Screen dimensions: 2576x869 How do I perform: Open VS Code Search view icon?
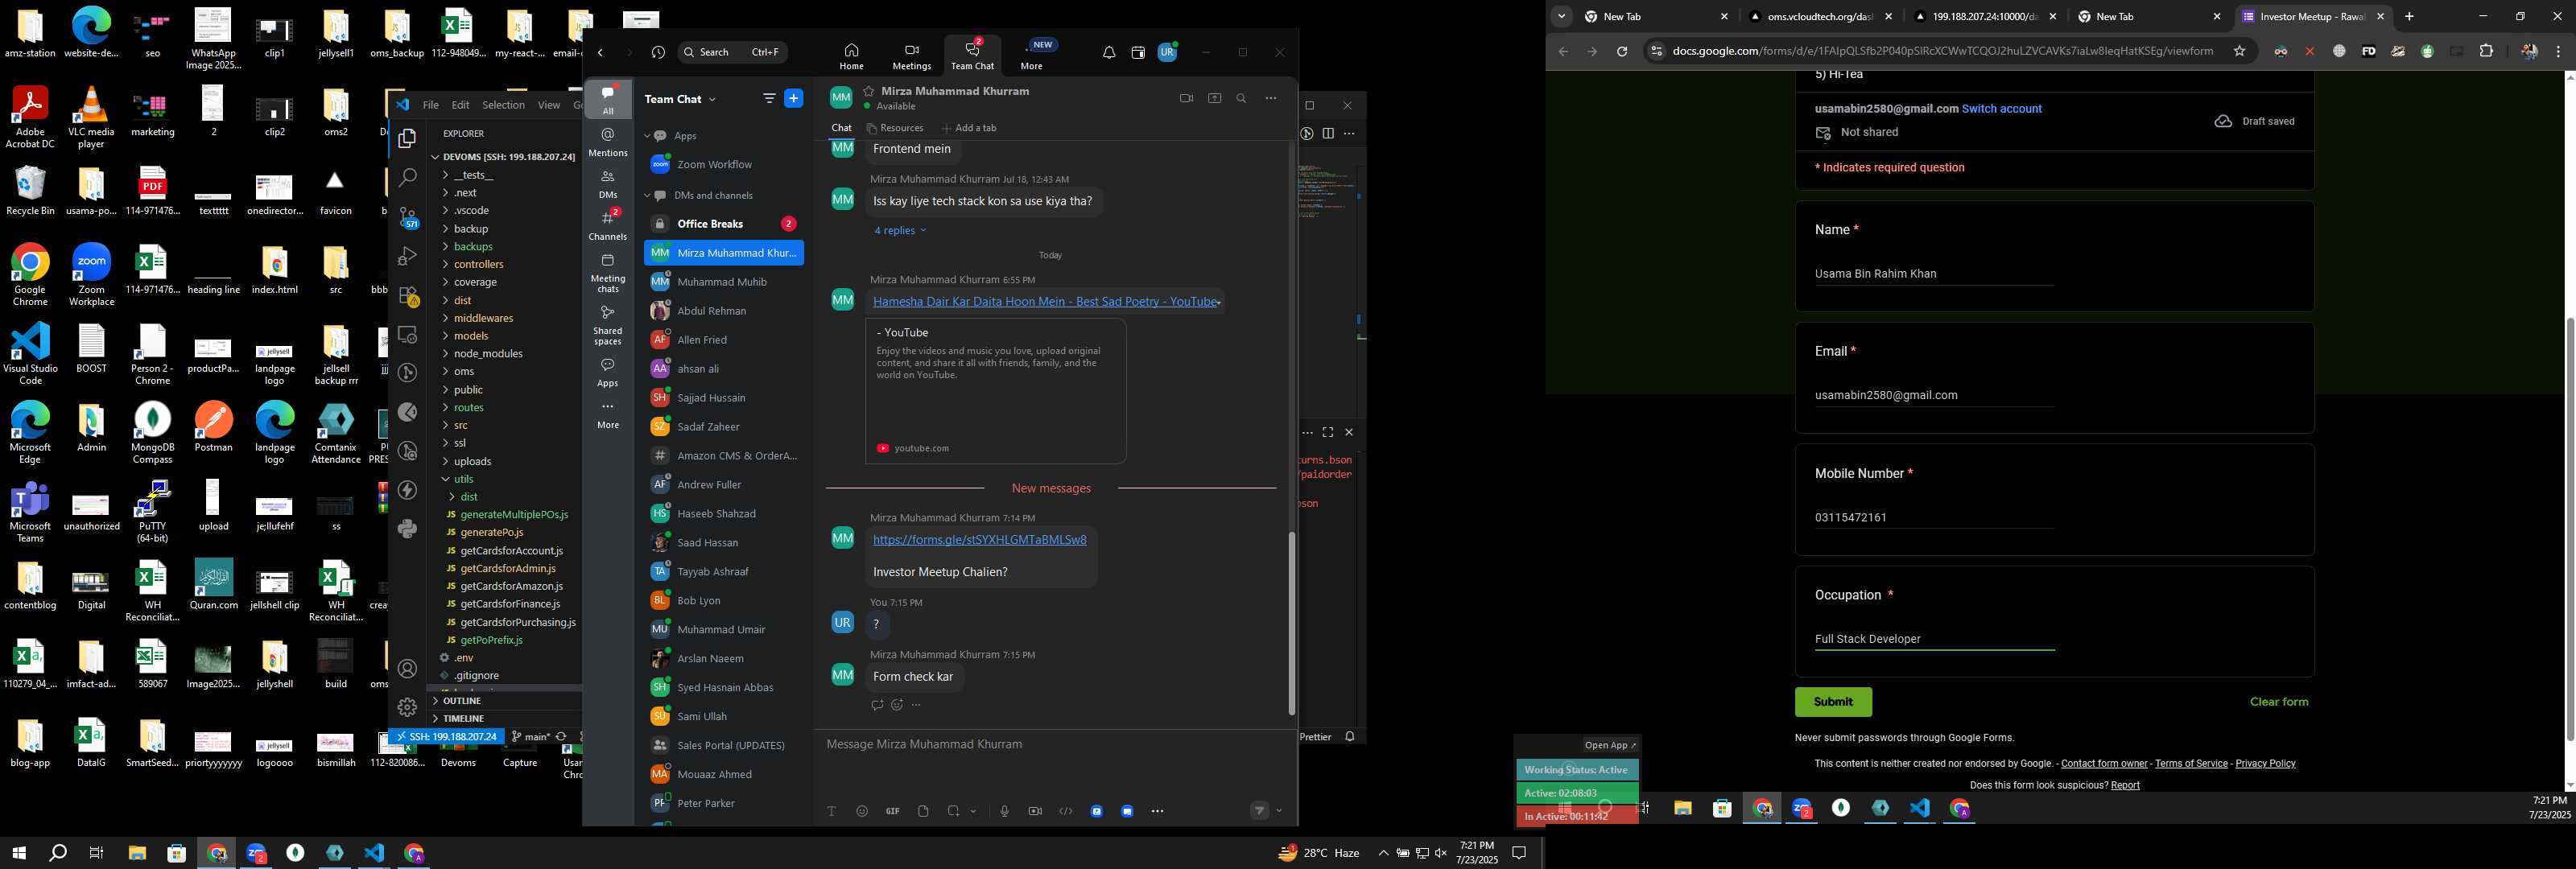pyautogui.click(x=407, y=178)
